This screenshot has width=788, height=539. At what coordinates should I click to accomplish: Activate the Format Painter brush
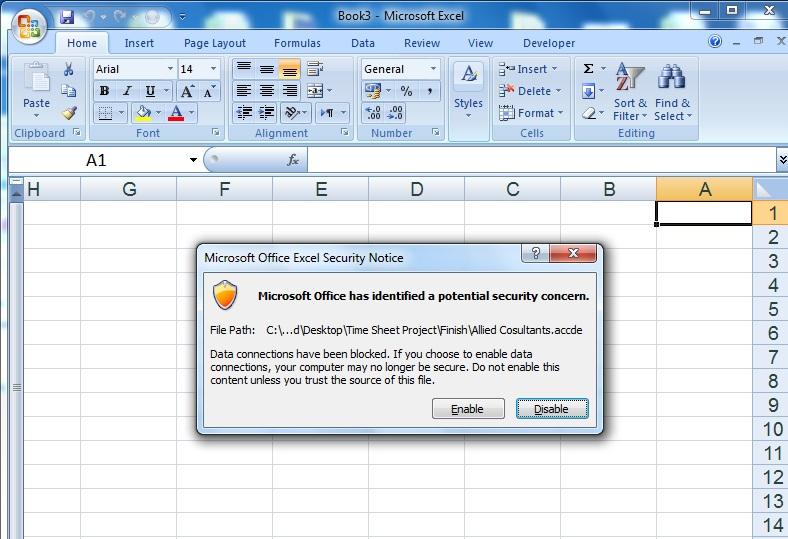pyautogui.click(x=69, y=113)
